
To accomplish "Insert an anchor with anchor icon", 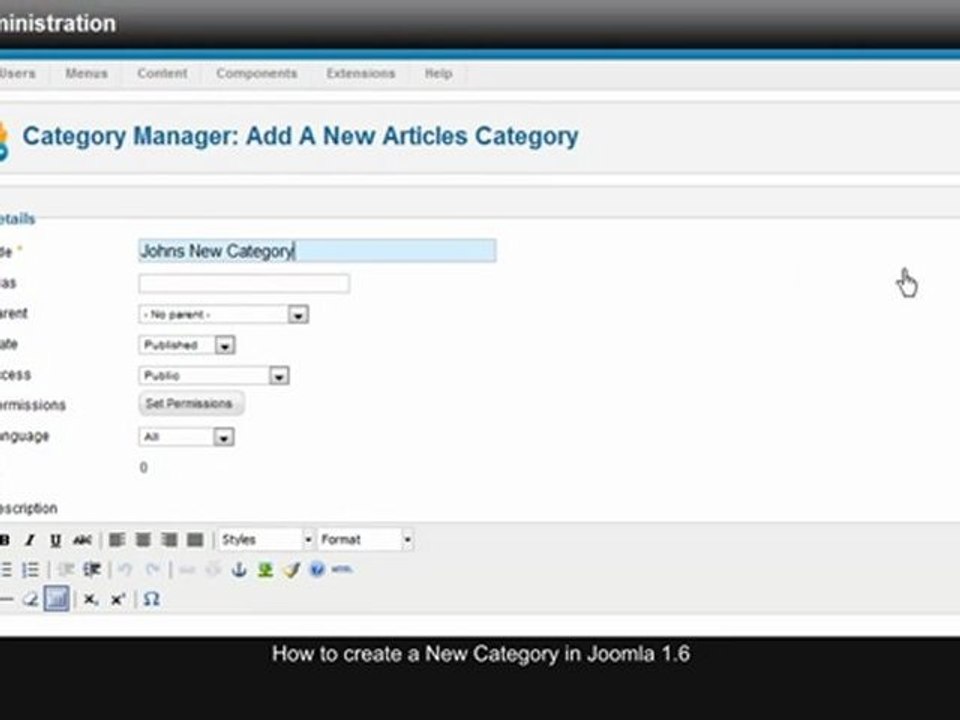I will click(239, 570).
